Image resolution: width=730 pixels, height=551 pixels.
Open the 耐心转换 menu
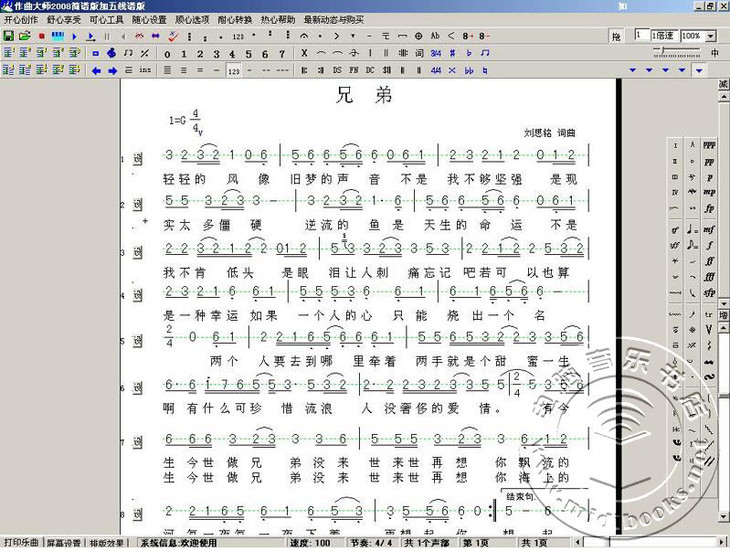235,20
